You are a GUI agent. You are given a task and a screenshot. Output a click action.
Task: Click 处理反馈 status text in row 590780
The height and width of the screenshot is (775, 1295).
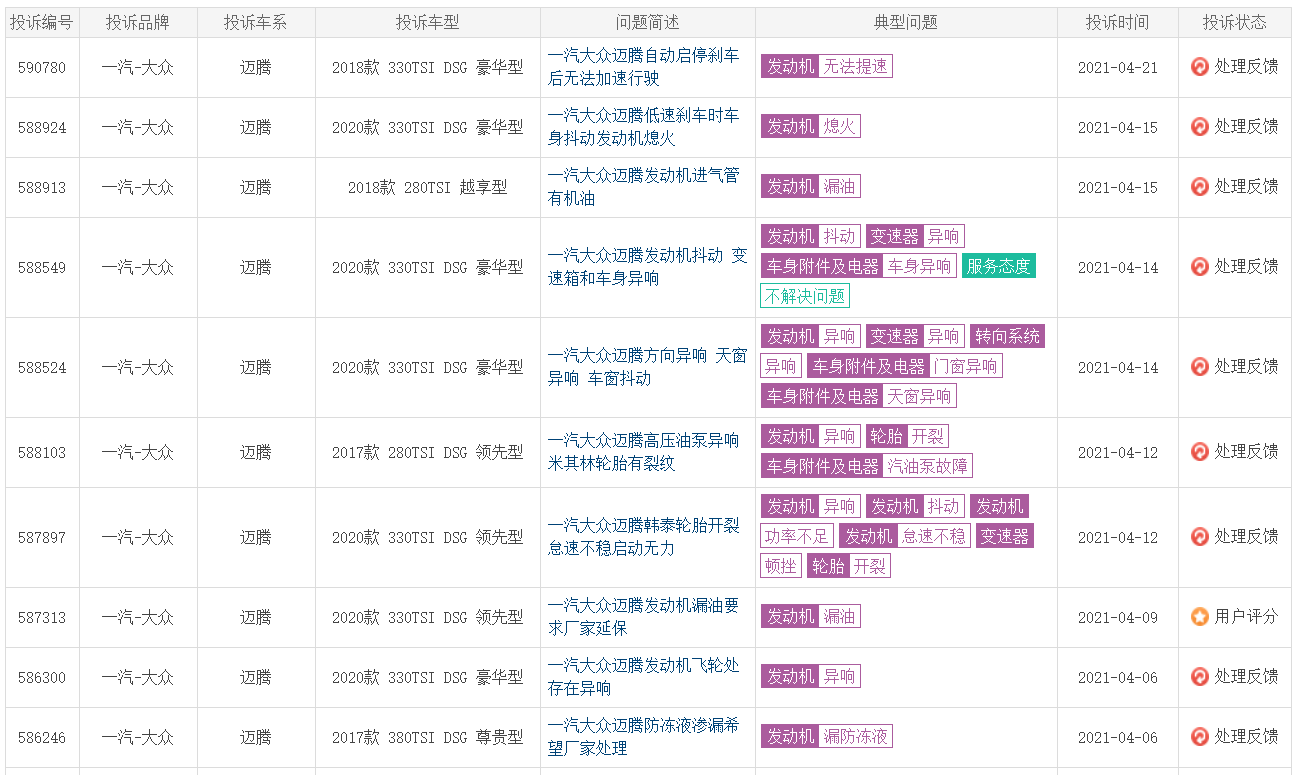[x=1246, y=67]
